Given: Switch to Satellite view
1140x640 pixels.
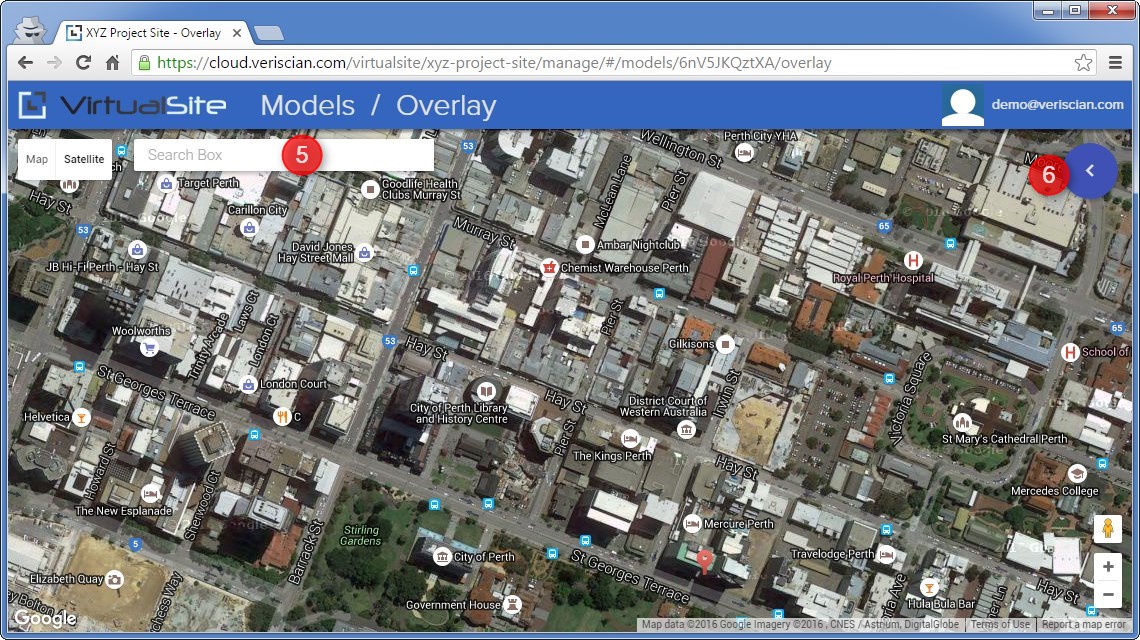Looking at the screenshot, I should [x=84, y=159].
